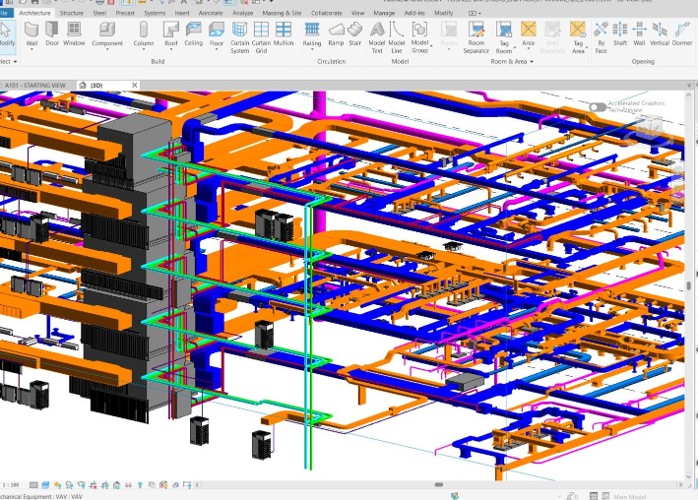Open the Steel ribbon tab

click(99, 13)
